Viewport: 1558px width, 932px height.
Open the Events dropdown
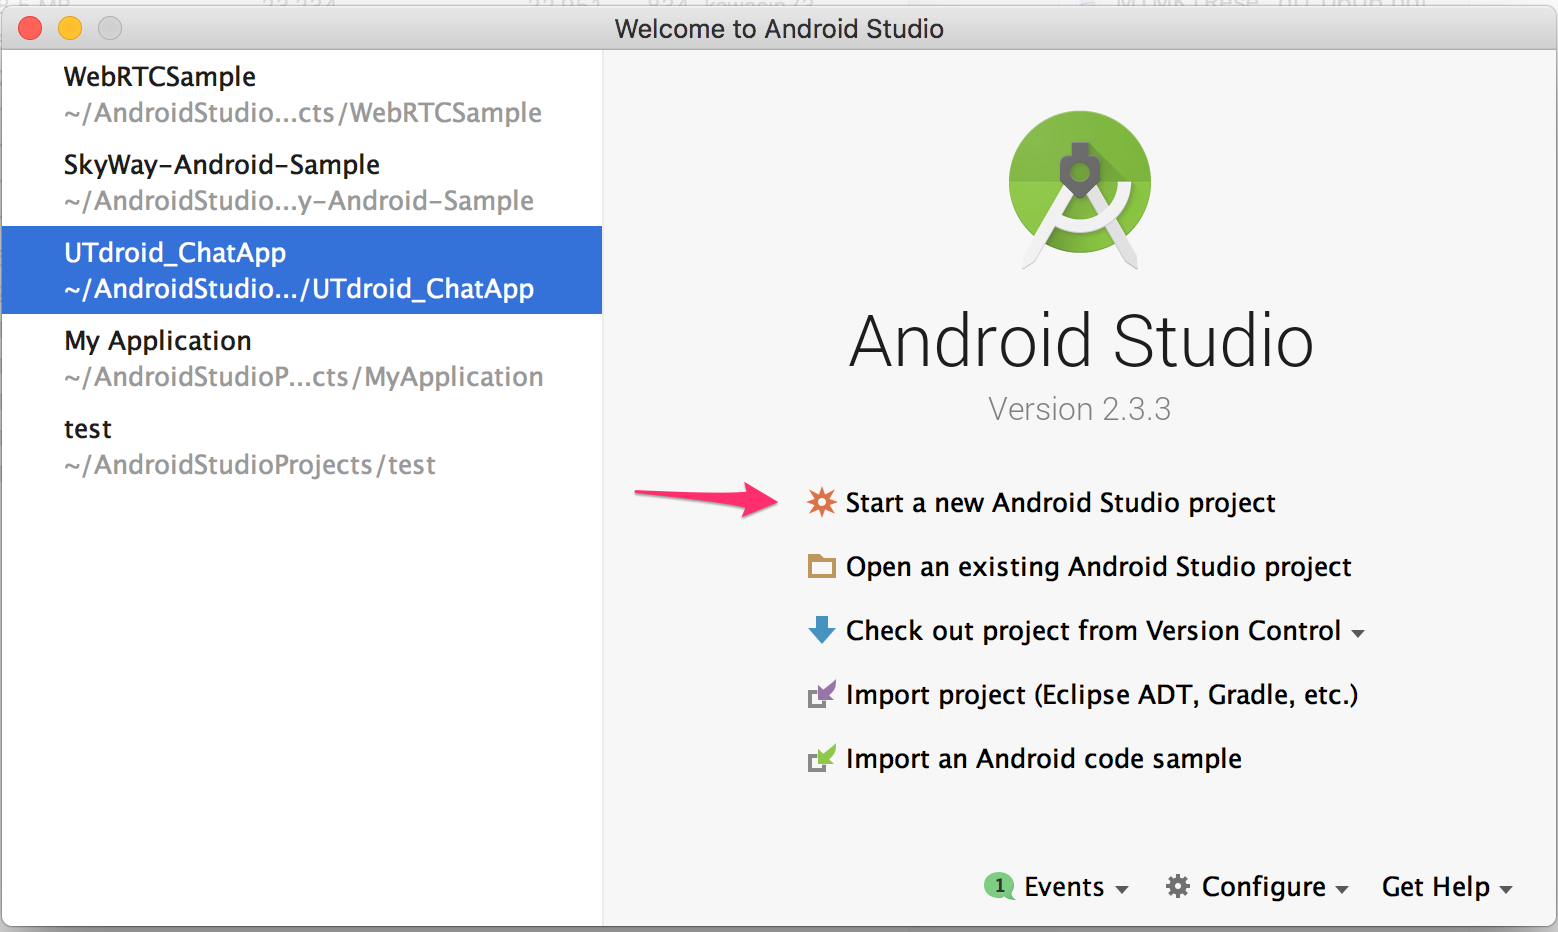point(1065,886)
